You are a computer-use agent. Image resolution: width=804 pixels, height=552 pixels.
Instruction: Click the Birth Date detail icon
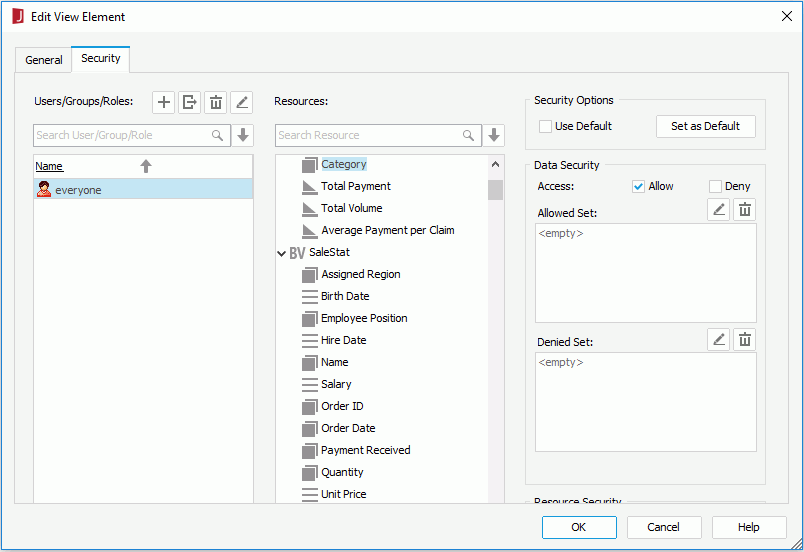click(x=310, y=296)
